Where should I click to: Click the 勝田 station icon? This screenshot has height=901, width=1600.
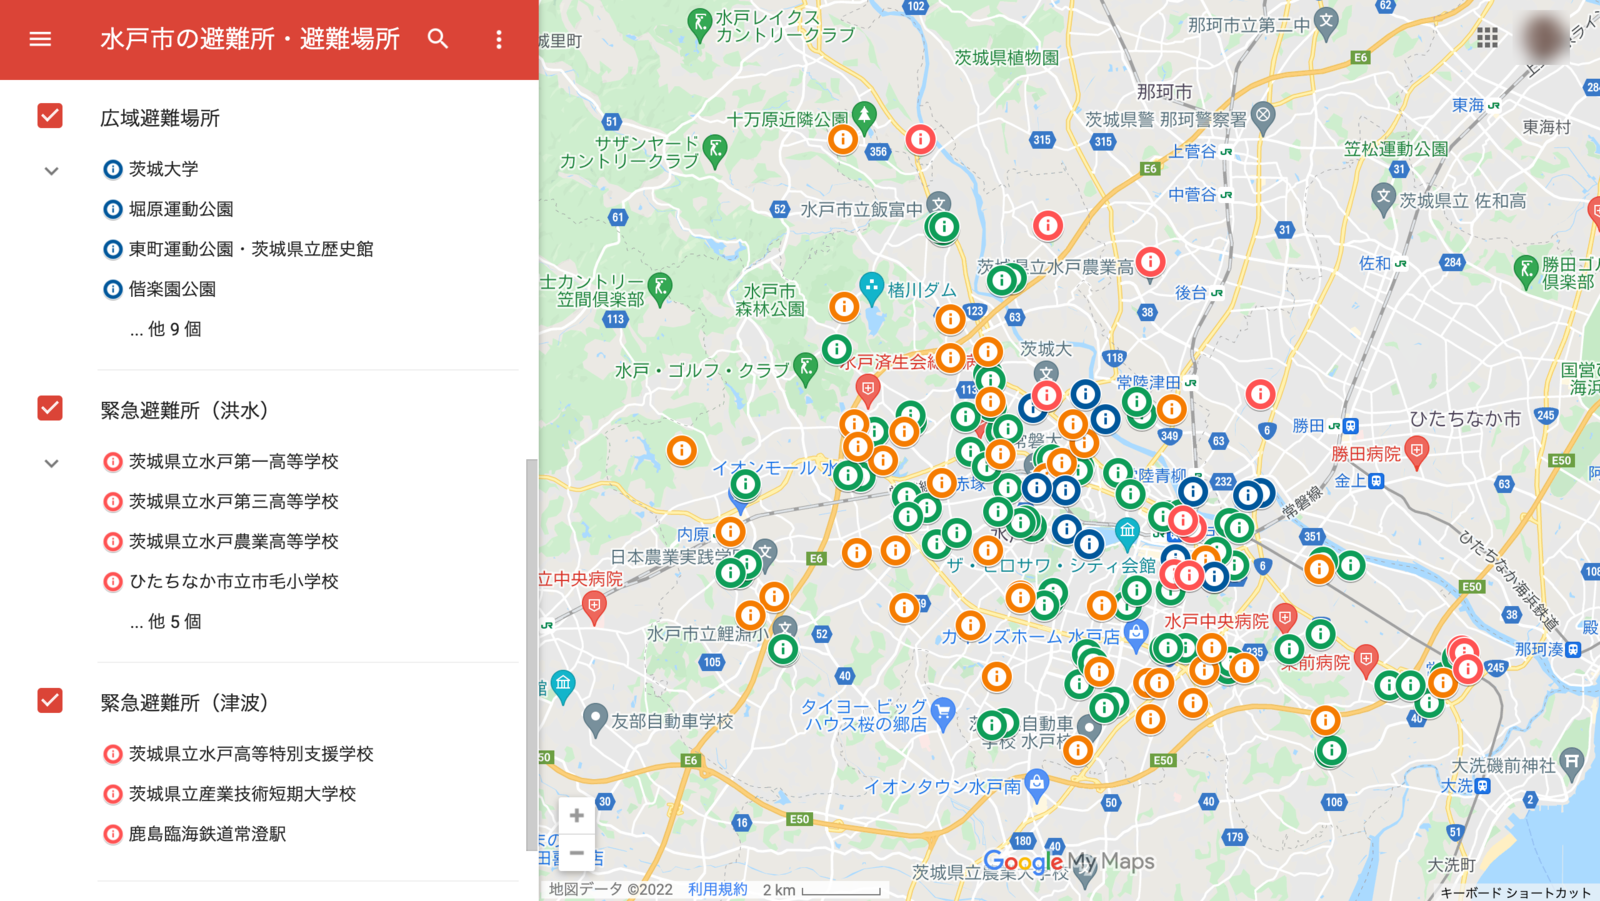click(x=1351, y=426)
